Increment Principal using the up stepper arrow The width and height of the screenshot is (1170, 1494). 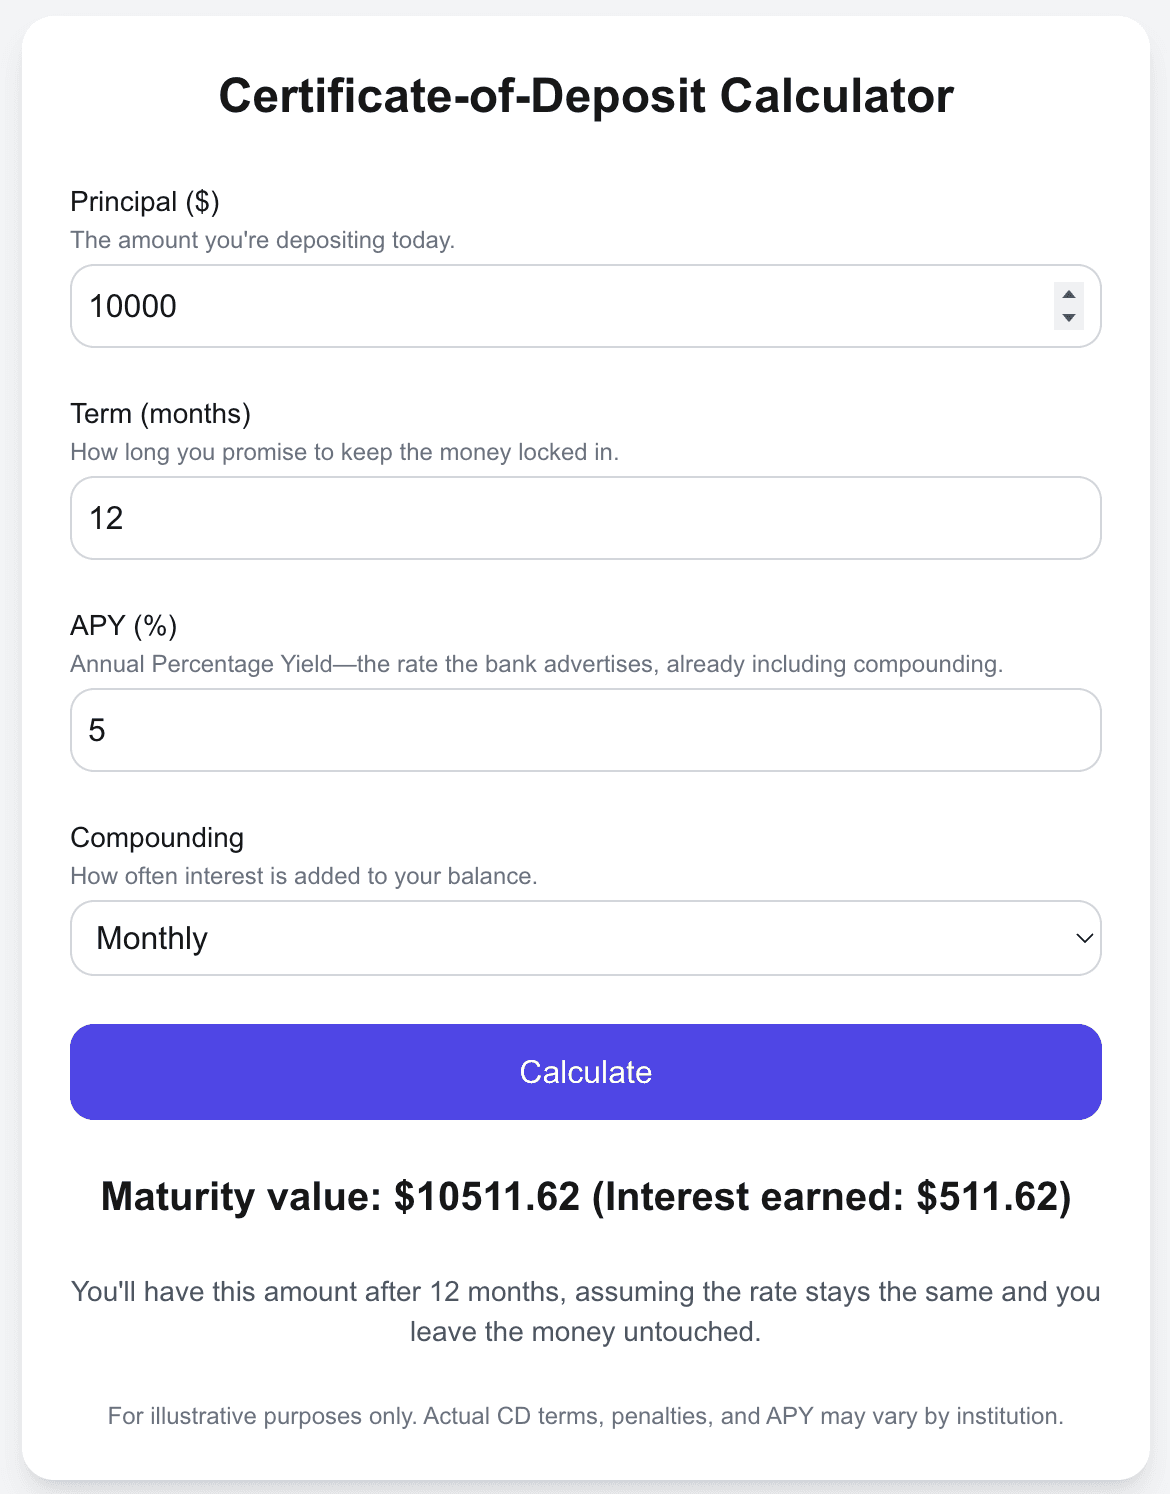pos(1068,293)
